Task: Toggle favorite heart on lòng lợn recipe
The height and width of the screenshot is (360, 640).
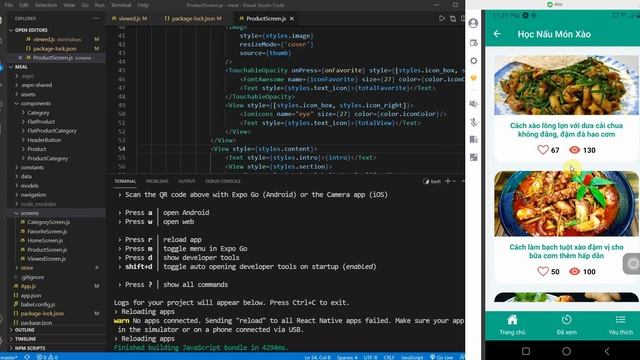Action: coord(543,150)
